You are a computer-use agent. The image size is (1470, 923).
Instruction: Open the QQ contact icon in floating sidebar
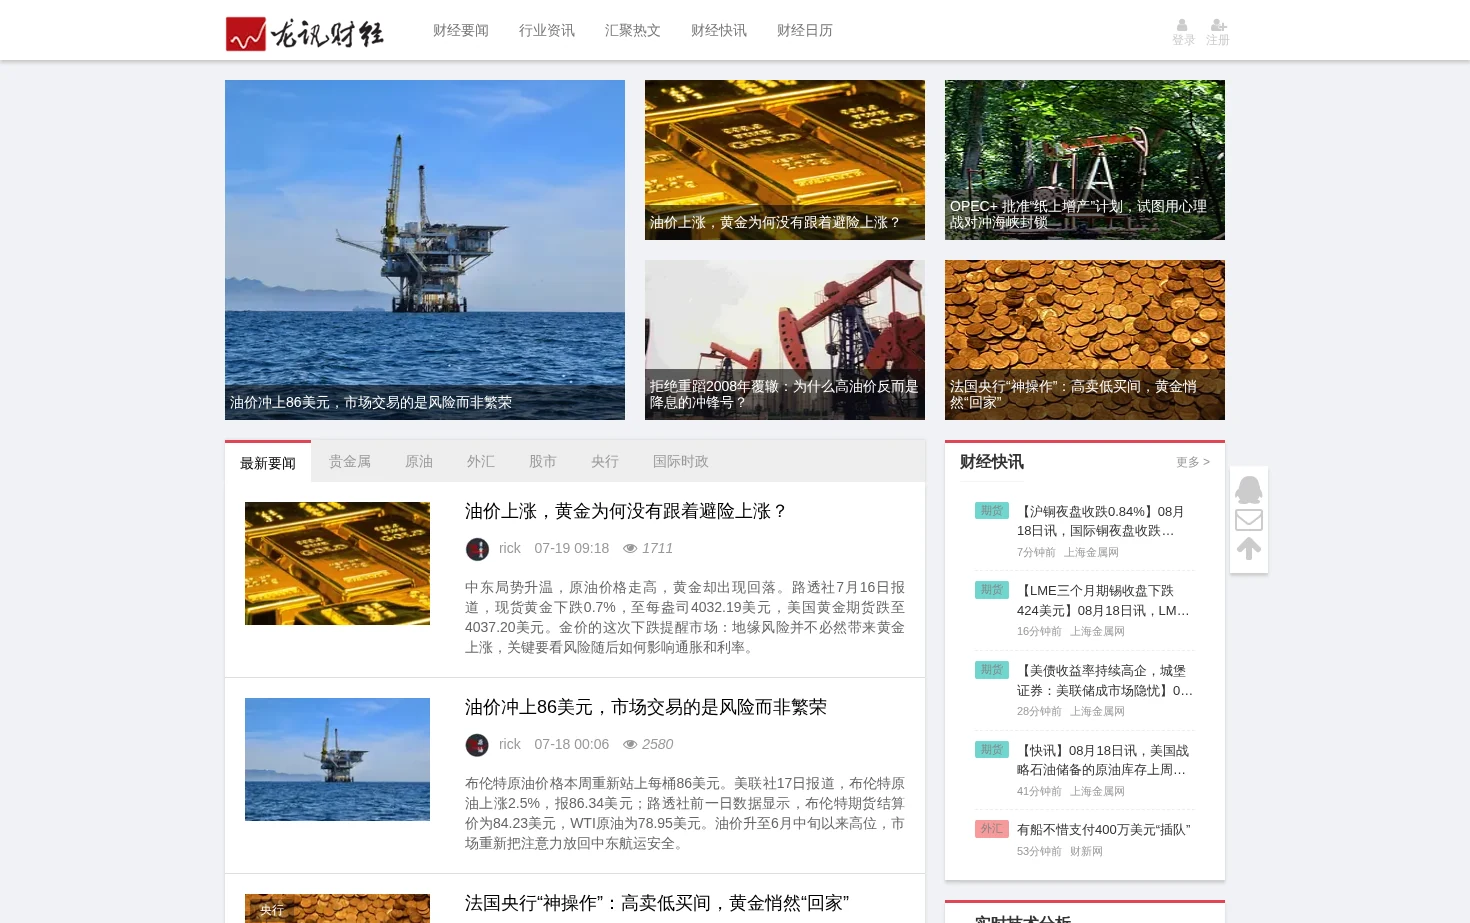coord(1249,490)
